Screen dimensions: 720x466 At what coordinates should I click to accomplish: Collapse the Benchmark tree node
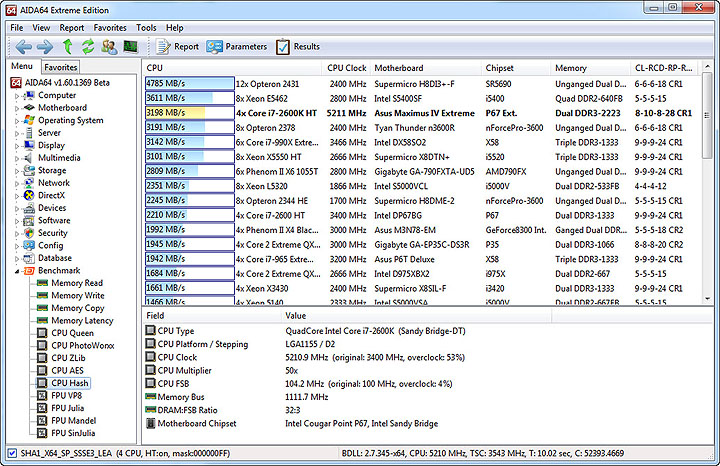pos(17,271)
